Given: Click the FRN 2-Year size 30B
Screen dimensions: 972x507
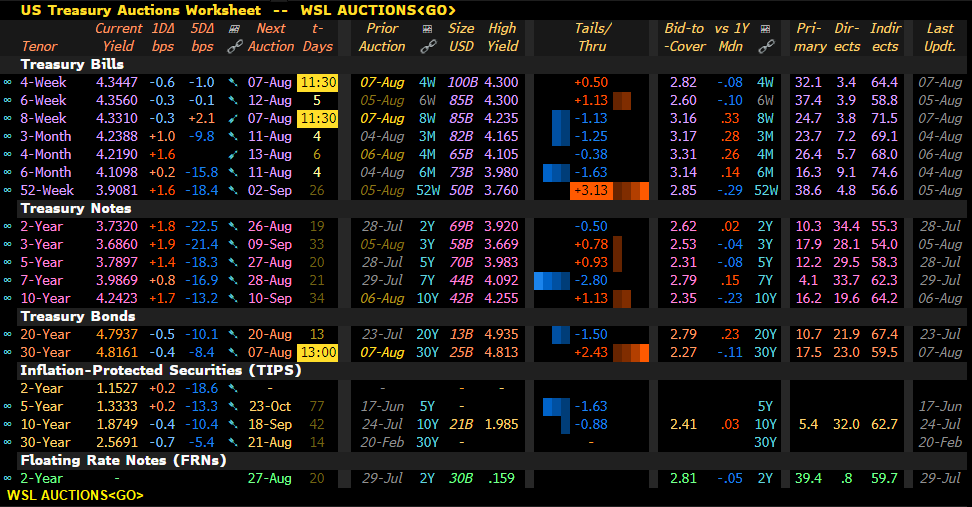Looking at the screenshot, I should (x=461, y=478).
